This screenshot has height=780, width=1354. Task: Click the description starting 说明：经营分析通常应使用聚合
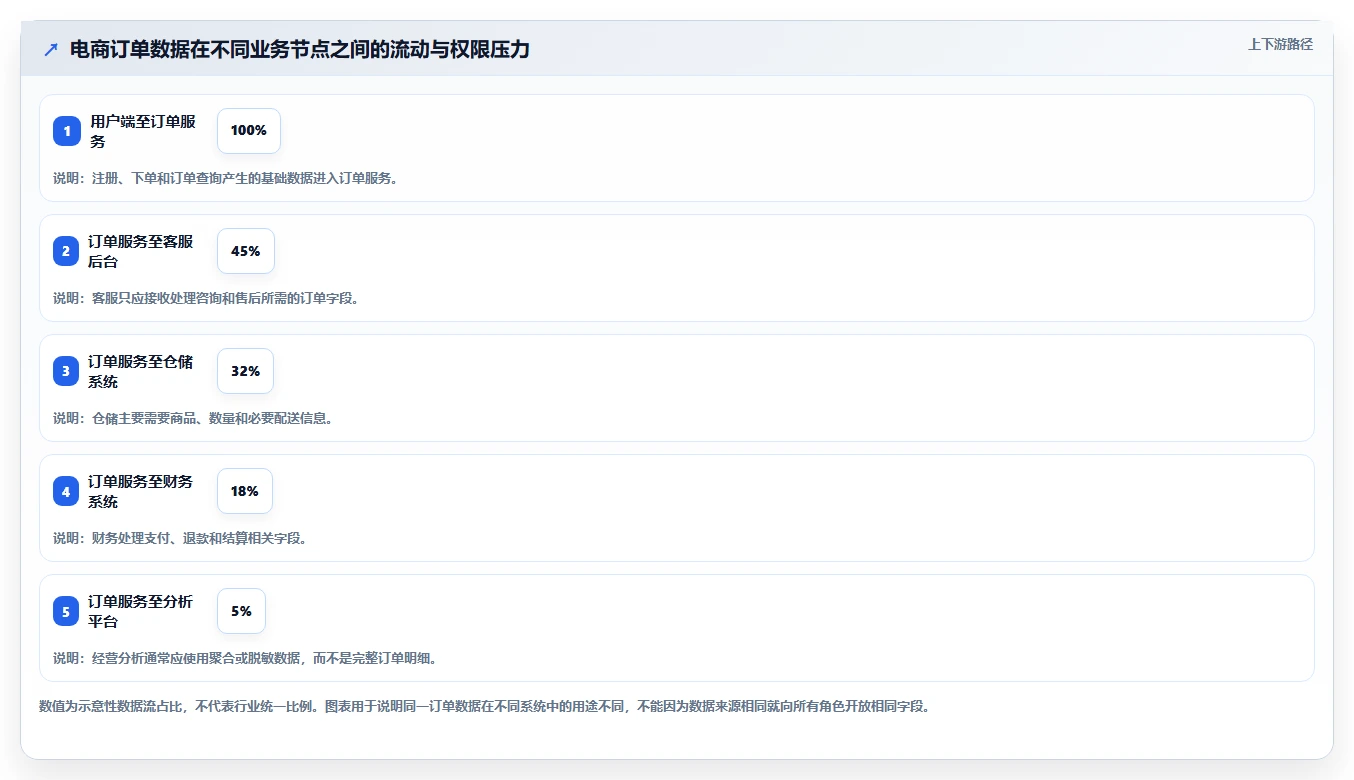click(x=245, y=658)
